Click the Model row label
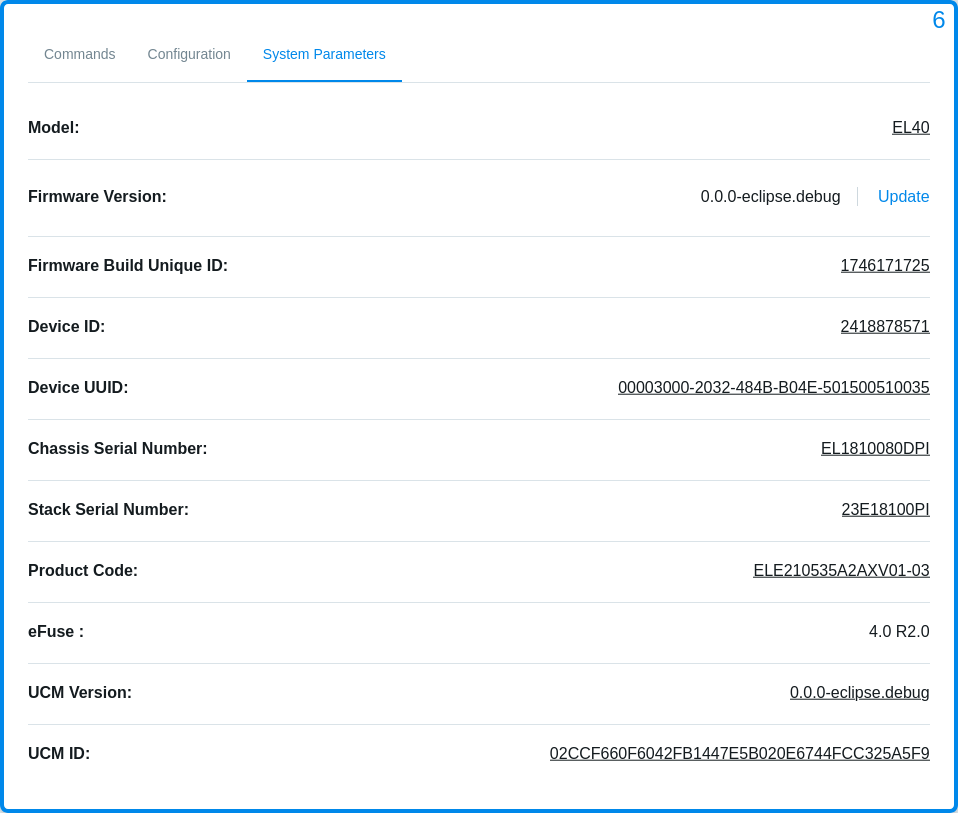Image resolution: width=958 pixels, height=813 pixels. pyautogui.click(x=53, y=127)
